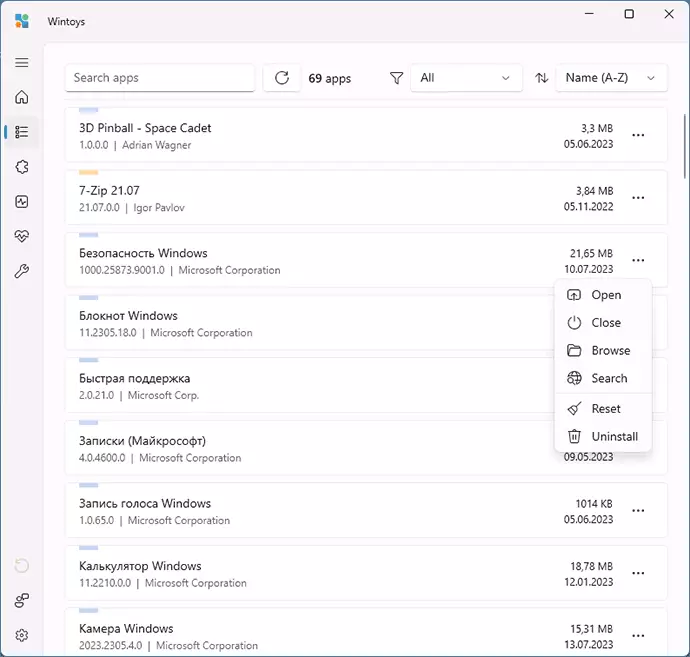Open the Services sidebar icon

[x=22, y=167]
